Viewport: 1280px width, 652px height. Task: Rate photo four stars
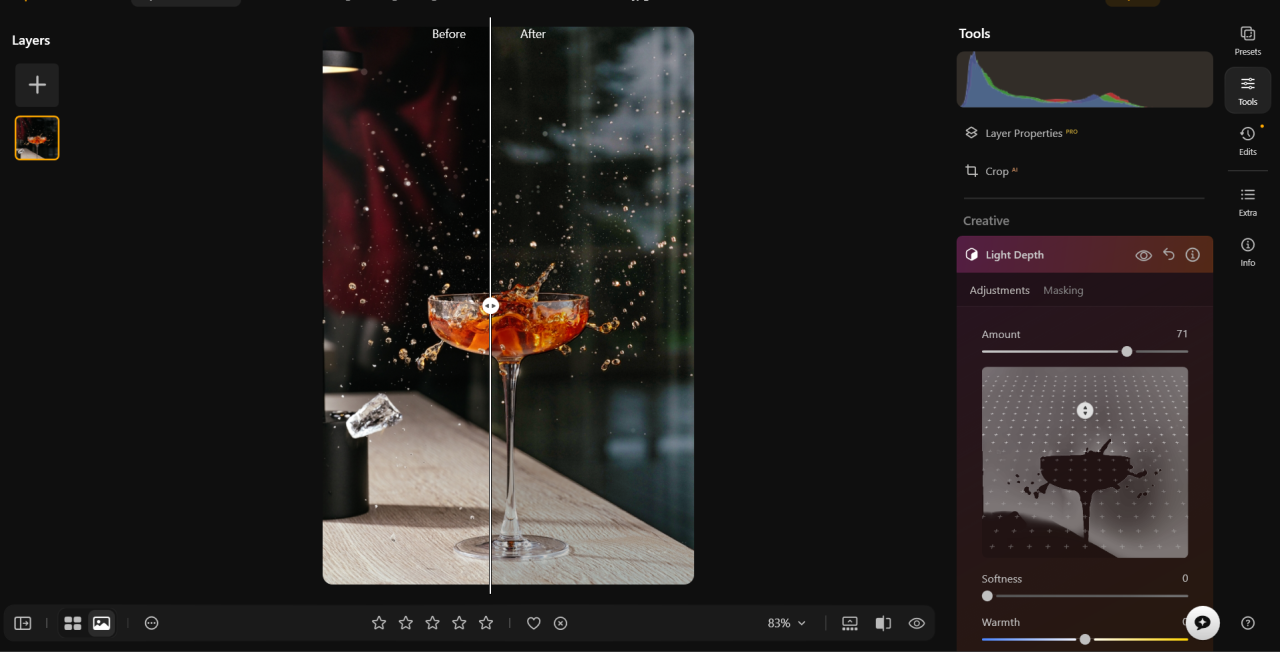pos(459,623)
